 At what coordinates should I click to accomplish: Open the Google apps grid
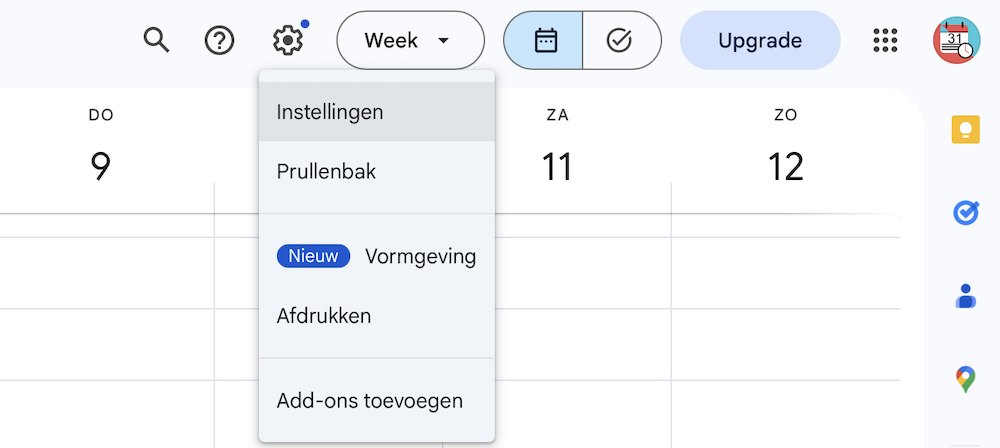(x=885, y=41)
